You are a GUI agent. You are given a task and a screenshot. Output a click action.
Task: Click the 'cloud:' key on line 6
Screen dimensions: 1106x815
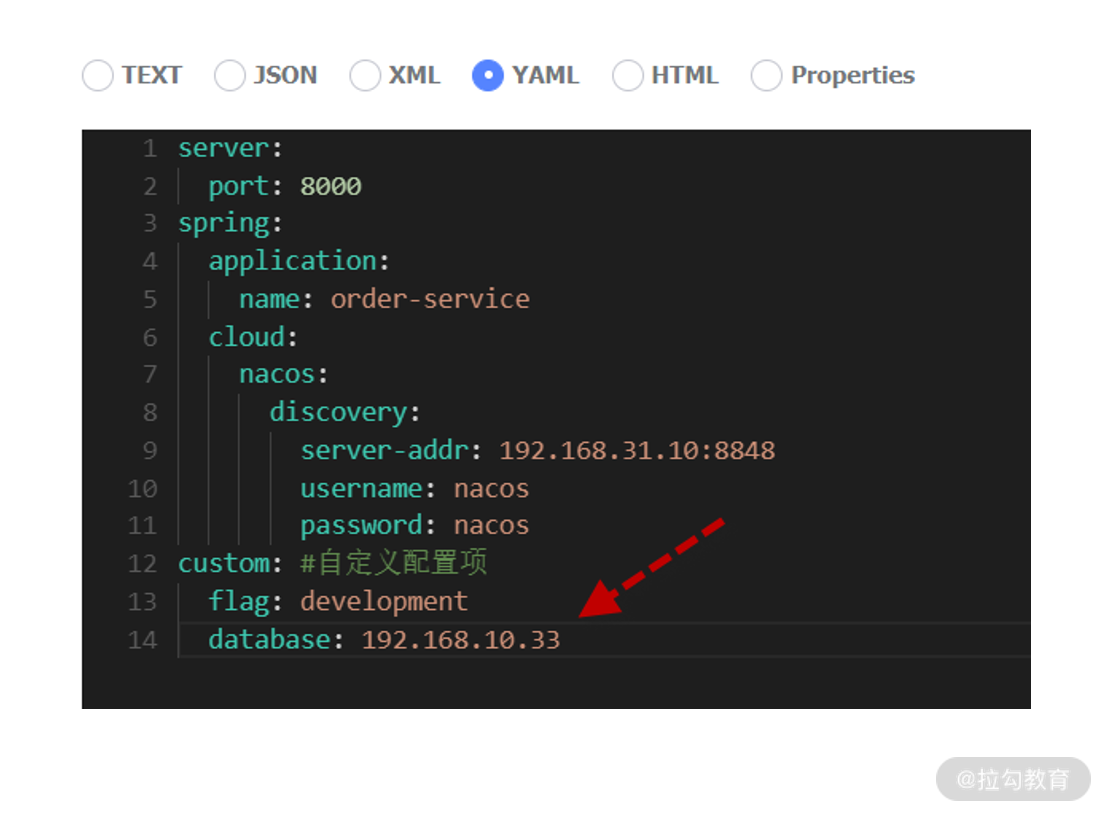point(253,337)
